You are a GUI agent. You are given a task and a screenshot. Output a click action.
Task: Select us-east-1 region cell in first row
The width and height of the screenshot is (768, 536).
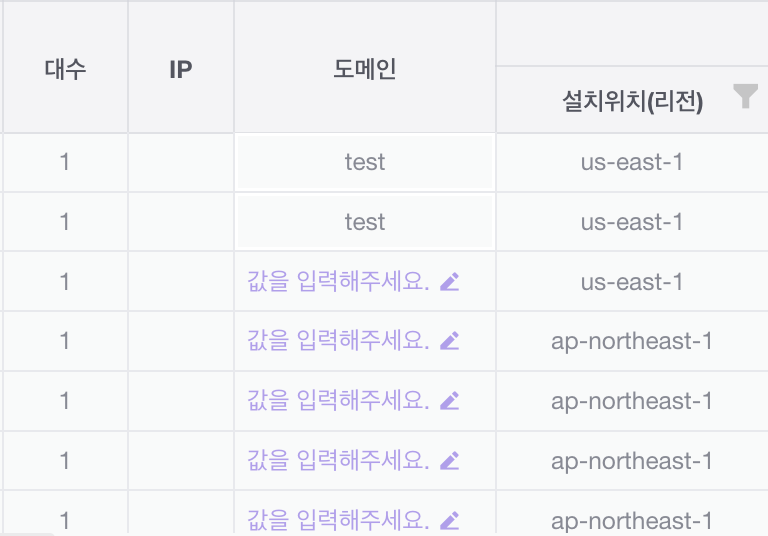(632, 162)
